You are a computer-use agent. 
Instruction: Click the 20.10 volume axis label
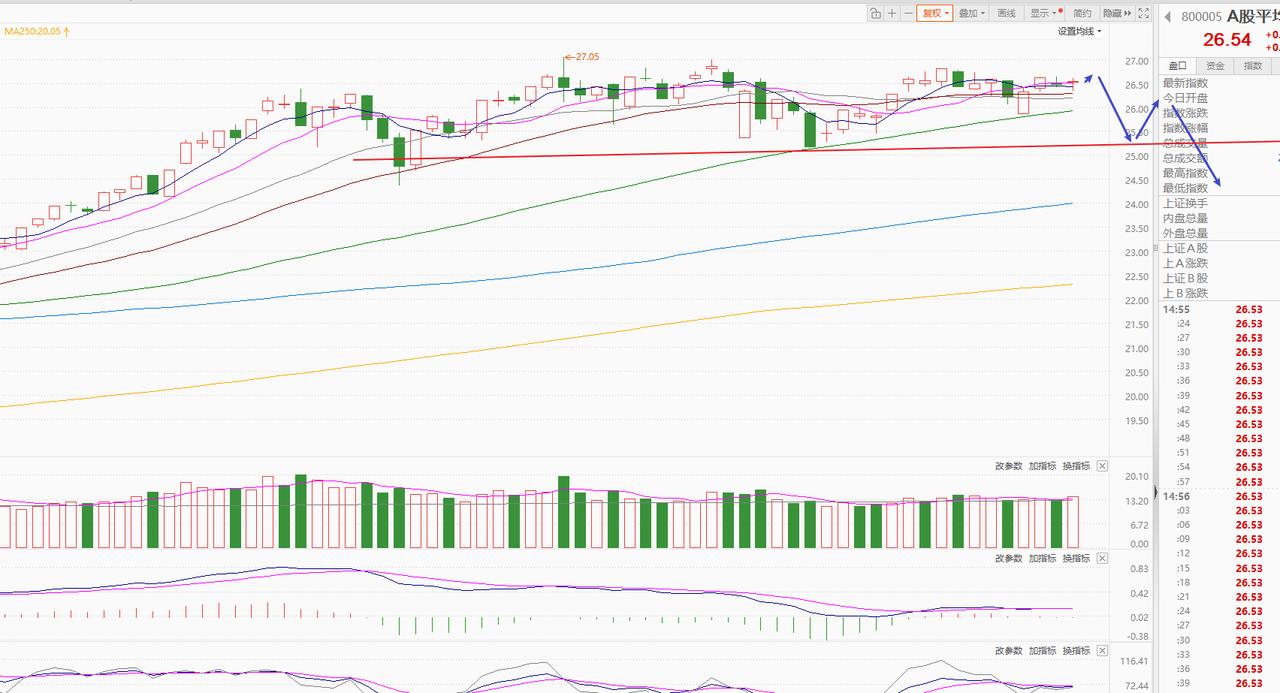coord(1136,477)
